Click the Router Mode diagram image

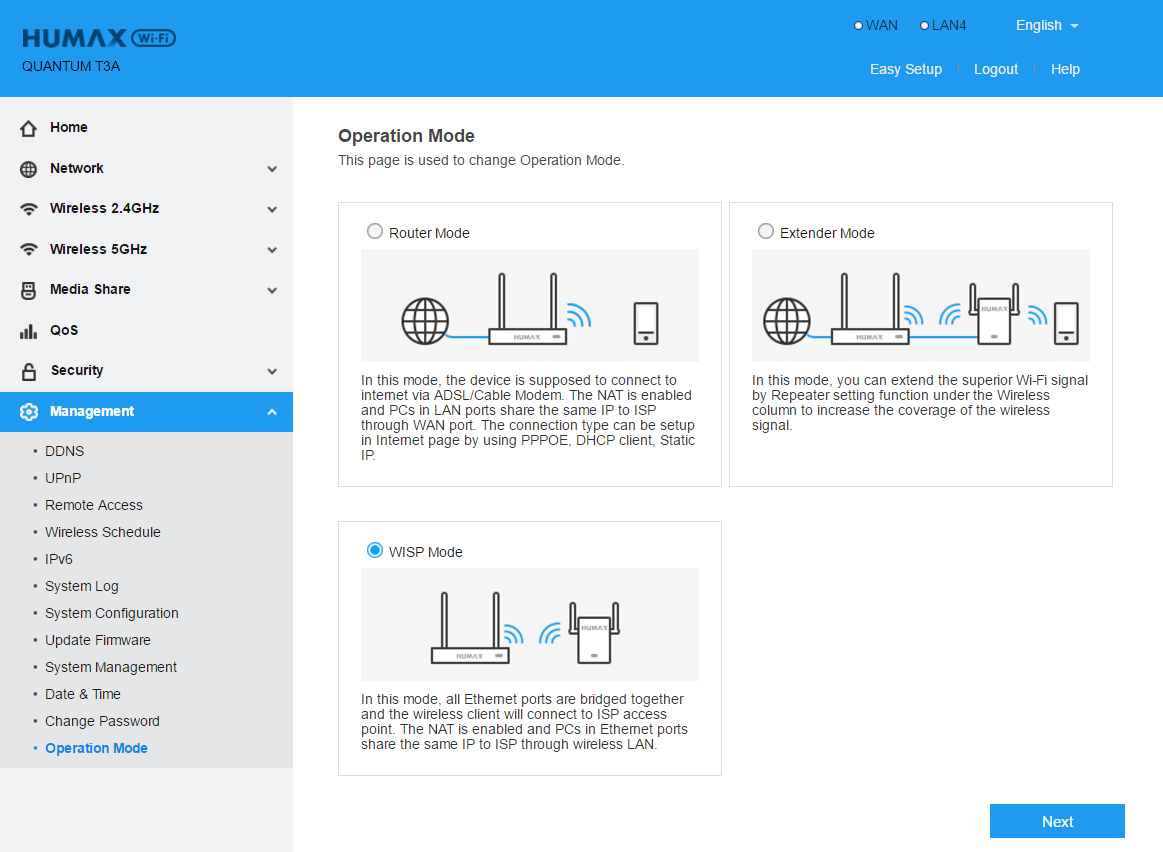[x=530, y=306]
